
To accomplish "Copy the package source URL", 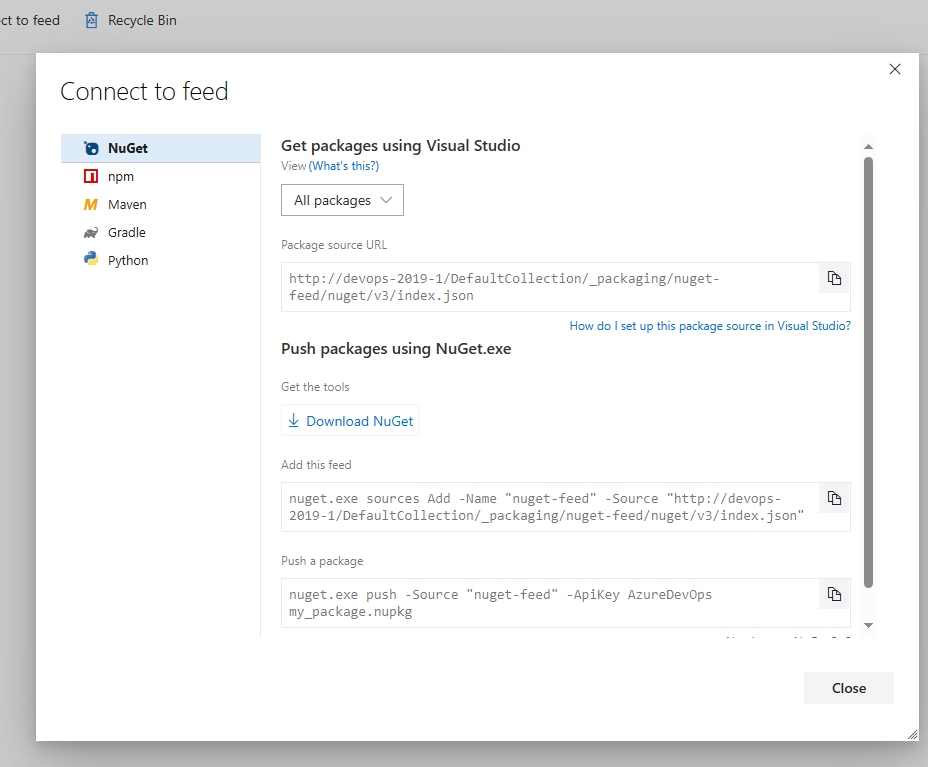I will pyautogui.click(x=834, y=278).
